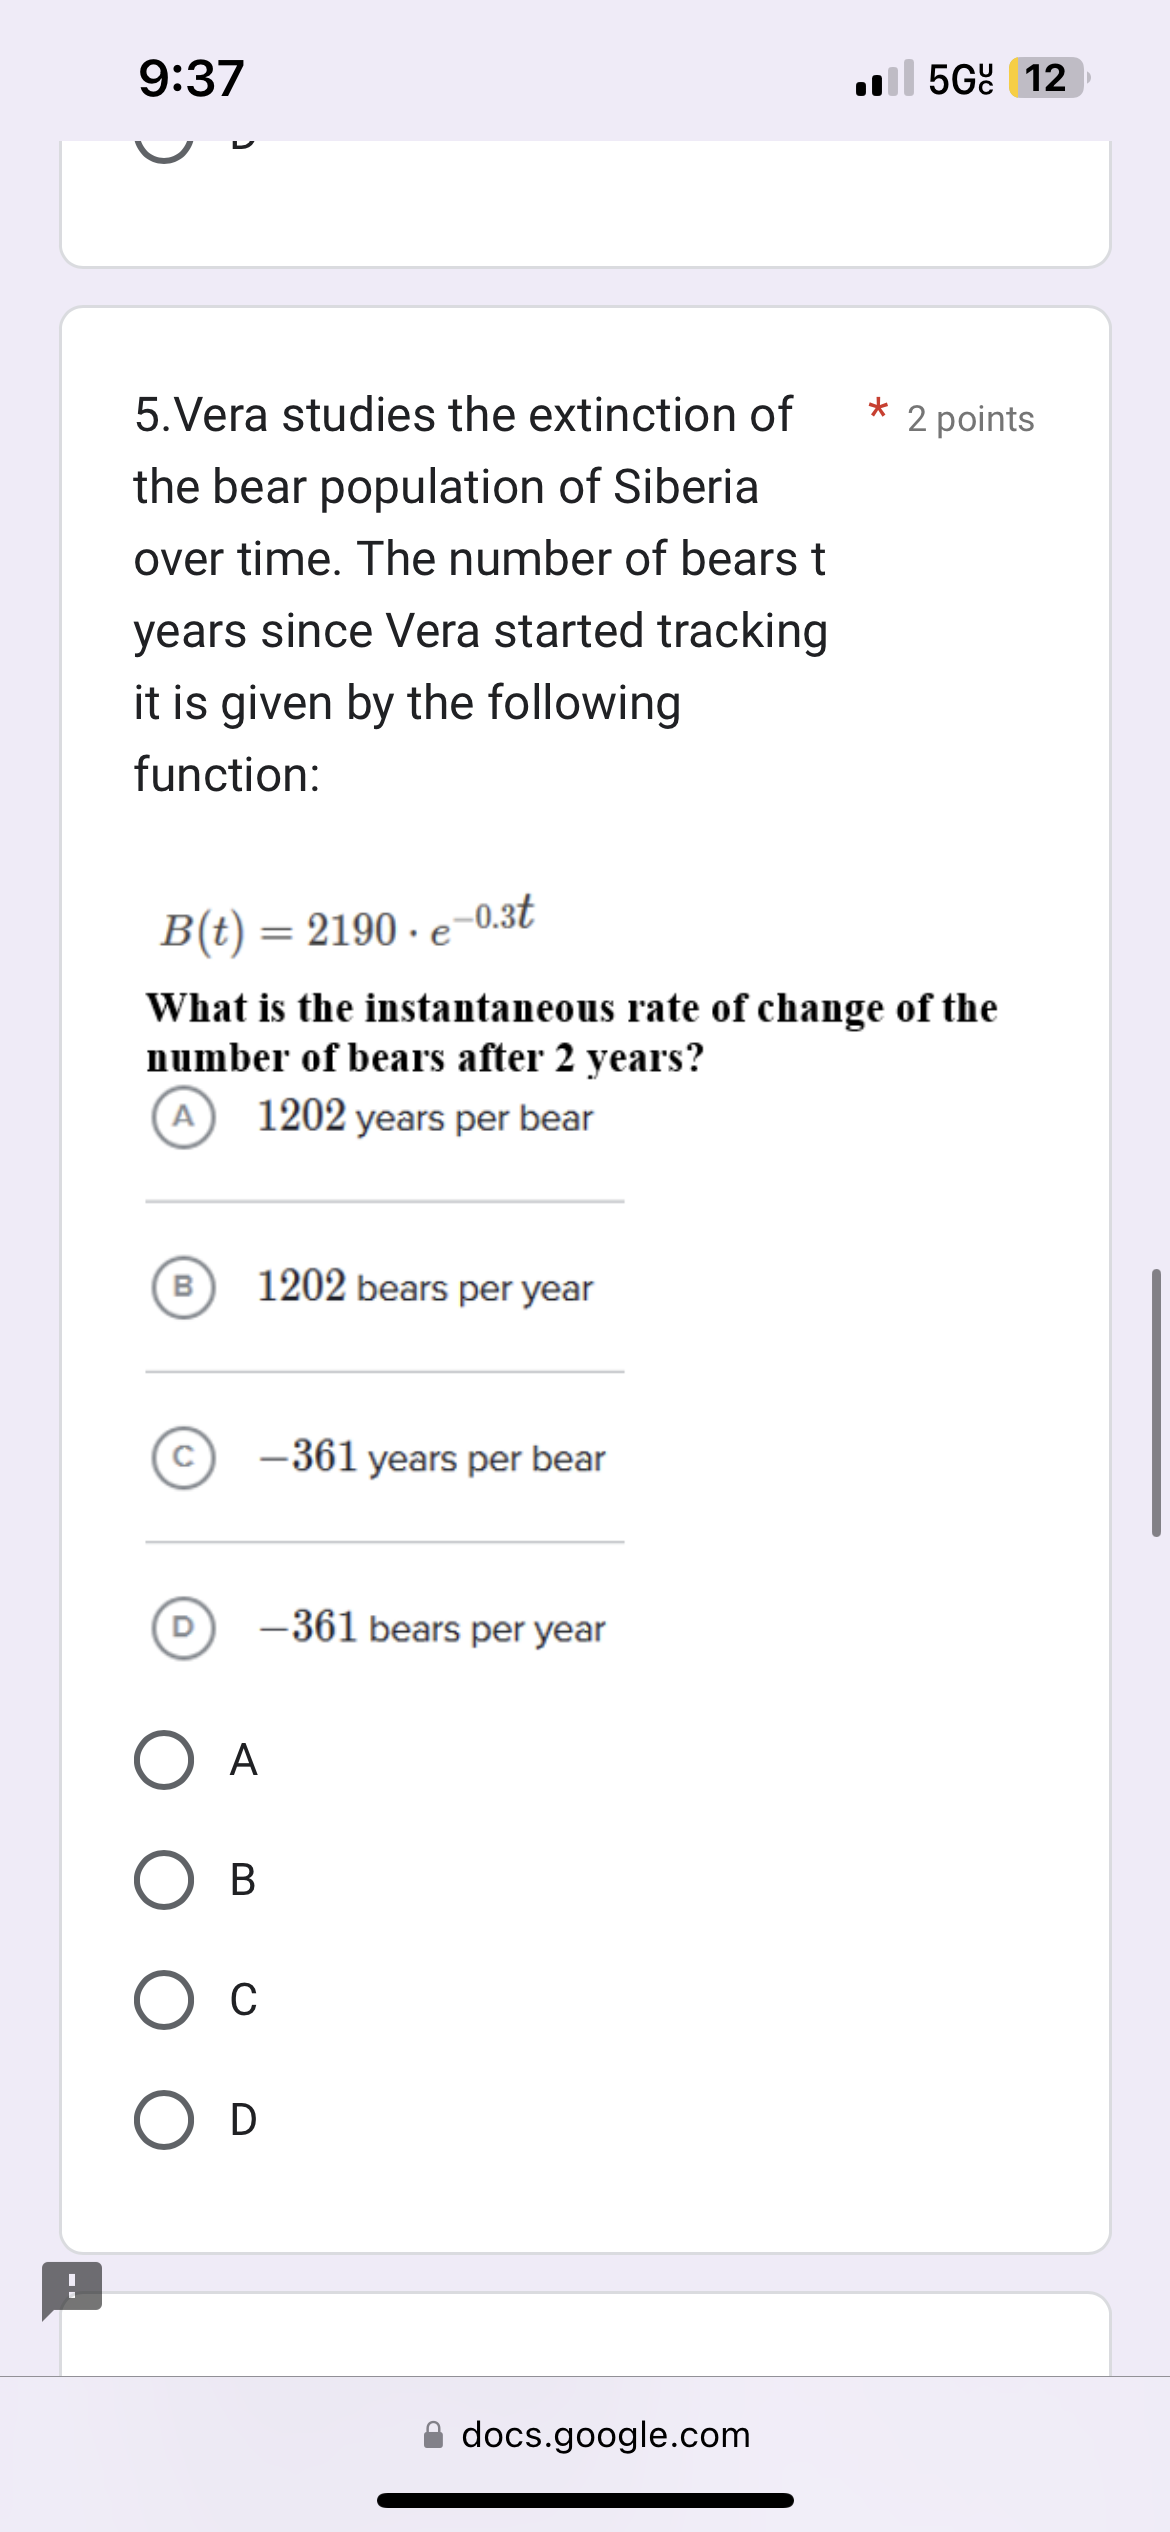Tap the option circle labeled B

(183, 1289)
